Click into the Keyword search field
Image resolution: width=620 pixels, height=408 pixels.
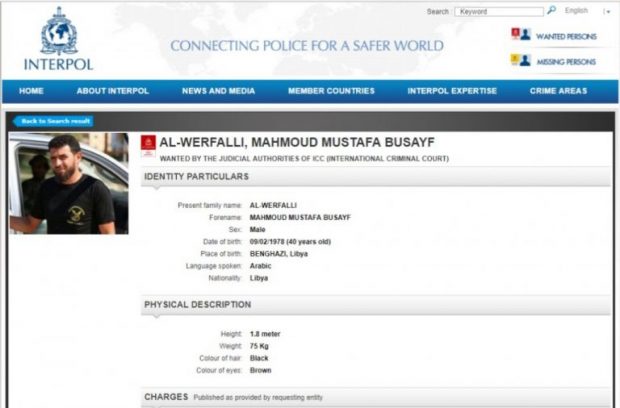(x=499, y=11)
